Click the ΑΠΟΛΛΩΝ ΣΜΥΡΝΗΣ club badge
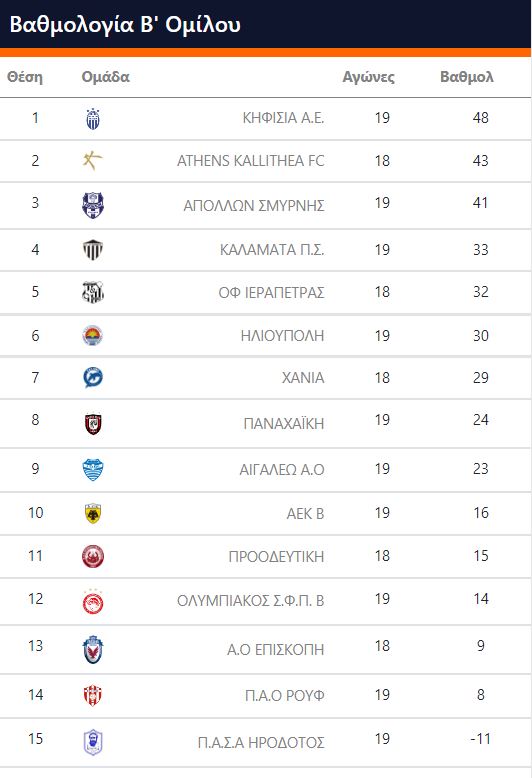 click(x=93, y=205)
